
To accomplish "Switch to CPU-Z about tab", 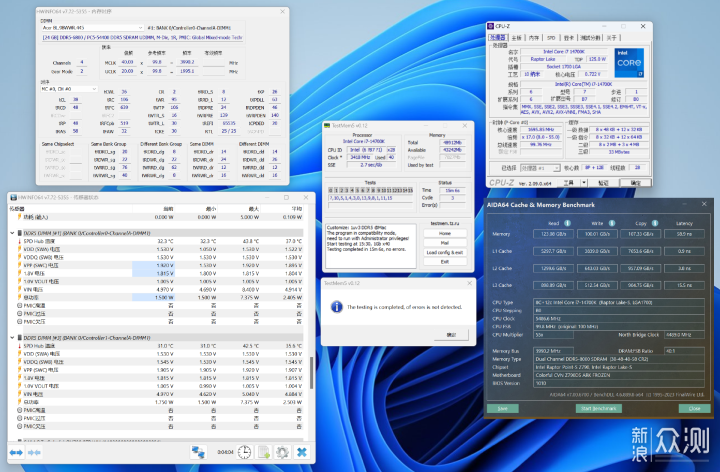I will click(612, 38).
